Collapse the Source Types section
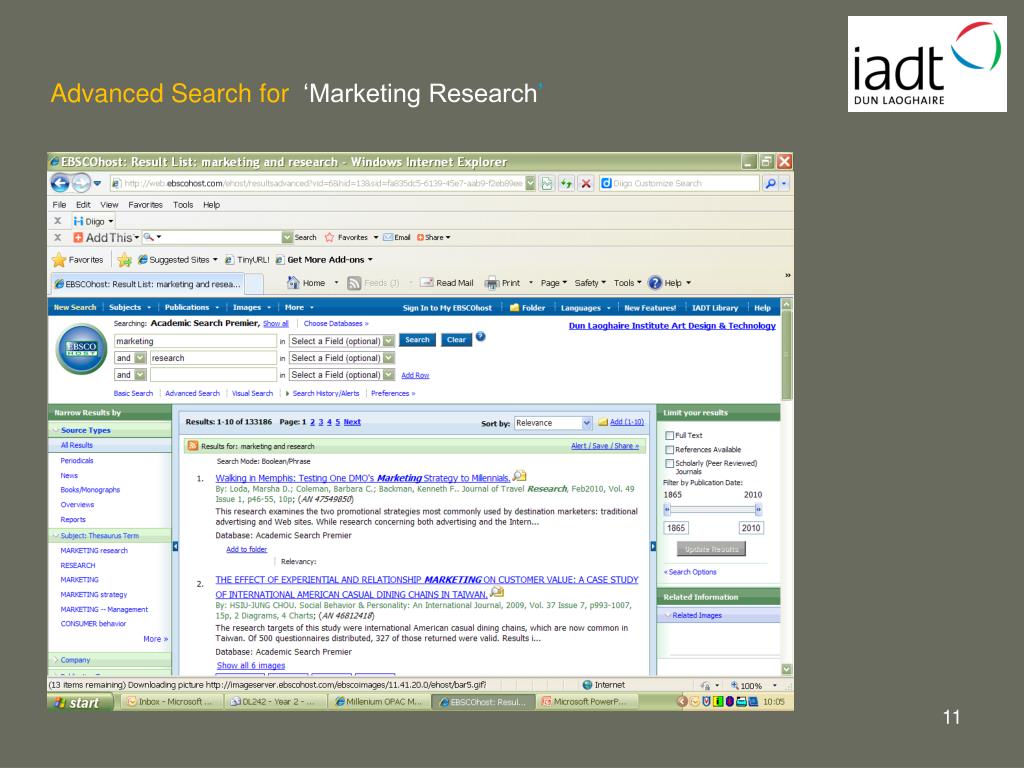 coord(56,430)
